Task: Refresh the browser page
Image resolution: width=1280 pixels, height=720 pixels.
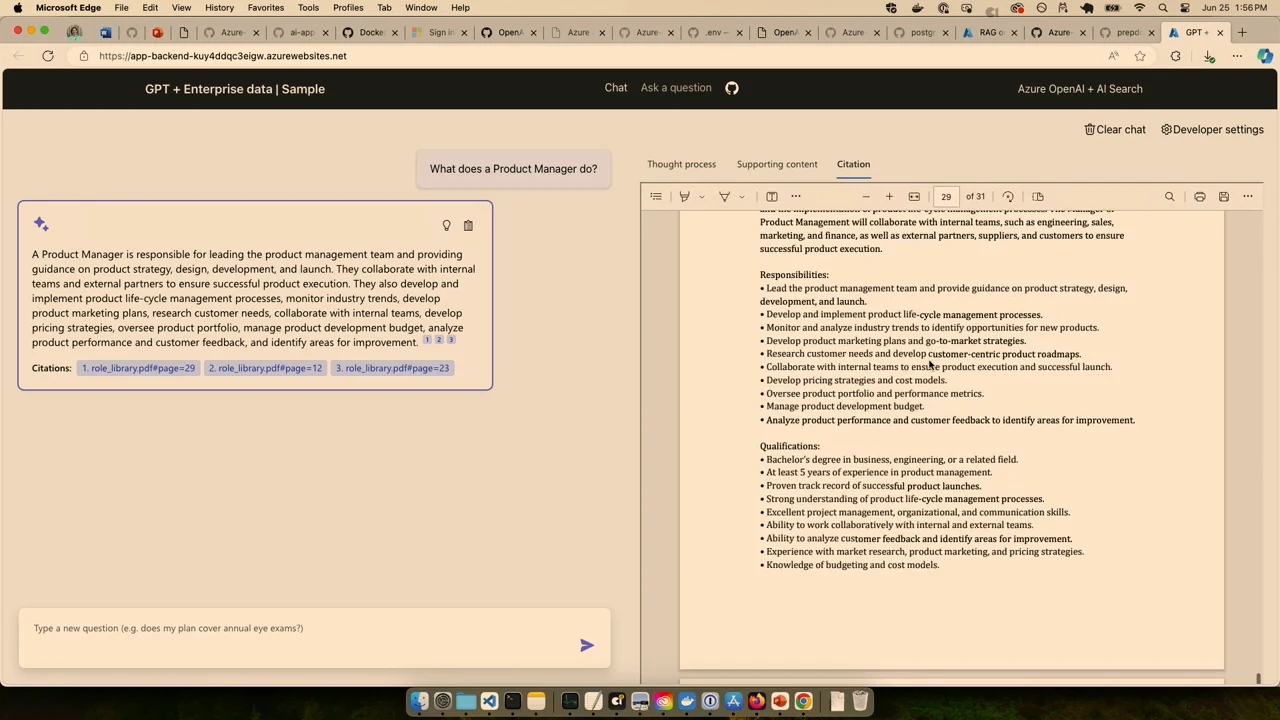Action: pyautogui.click(x=48, y=56)
